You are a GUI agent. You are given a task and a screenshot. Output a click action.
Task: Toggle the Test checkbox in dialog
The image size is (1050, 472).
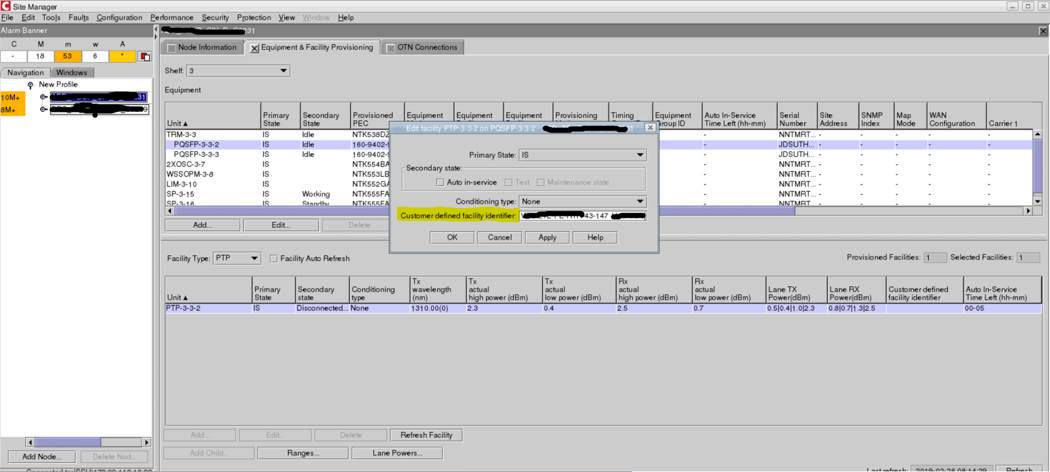pos(508,182)
